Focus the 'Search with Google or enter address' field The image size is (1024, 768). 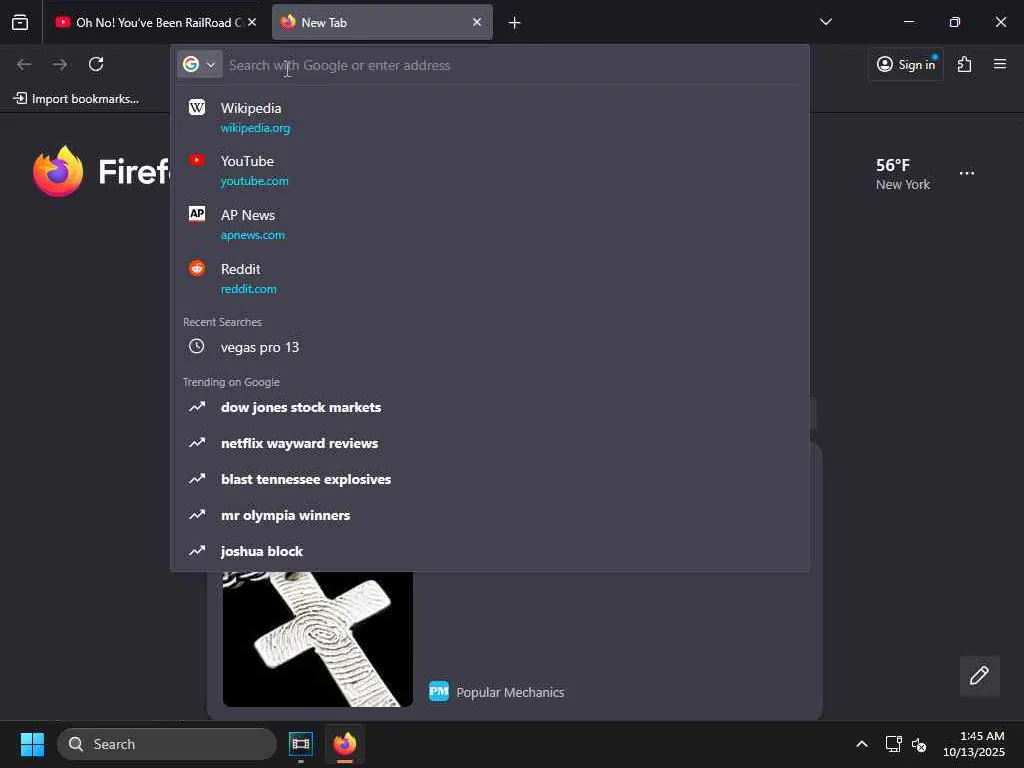(x=513, y=65)
